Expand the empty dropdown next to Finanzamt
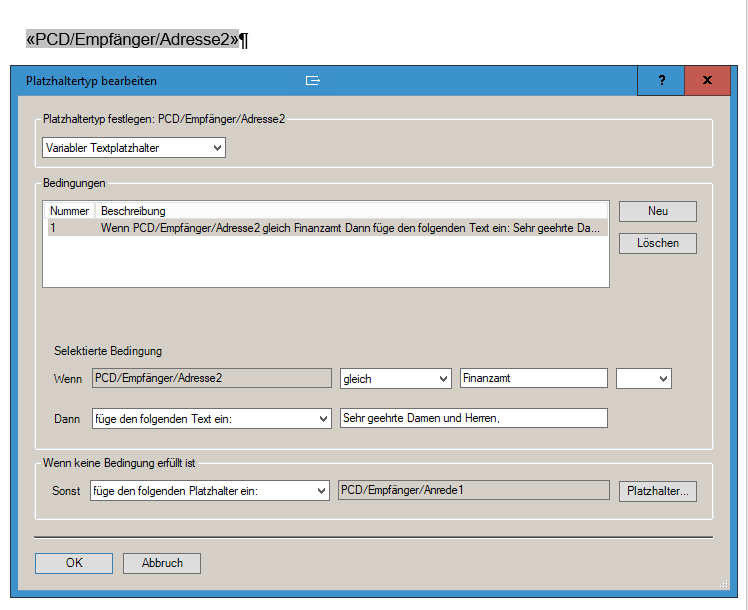The height and width of the screenshot is (610, 748). pos(643,378)
